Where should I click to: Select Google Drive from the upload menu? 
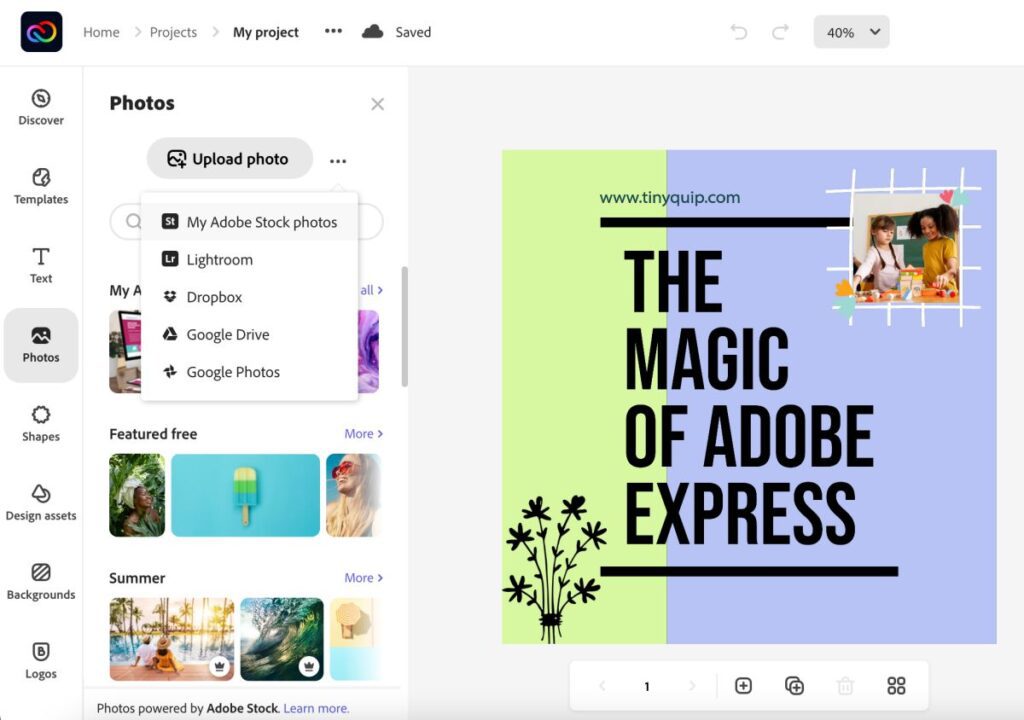point(229,334)
